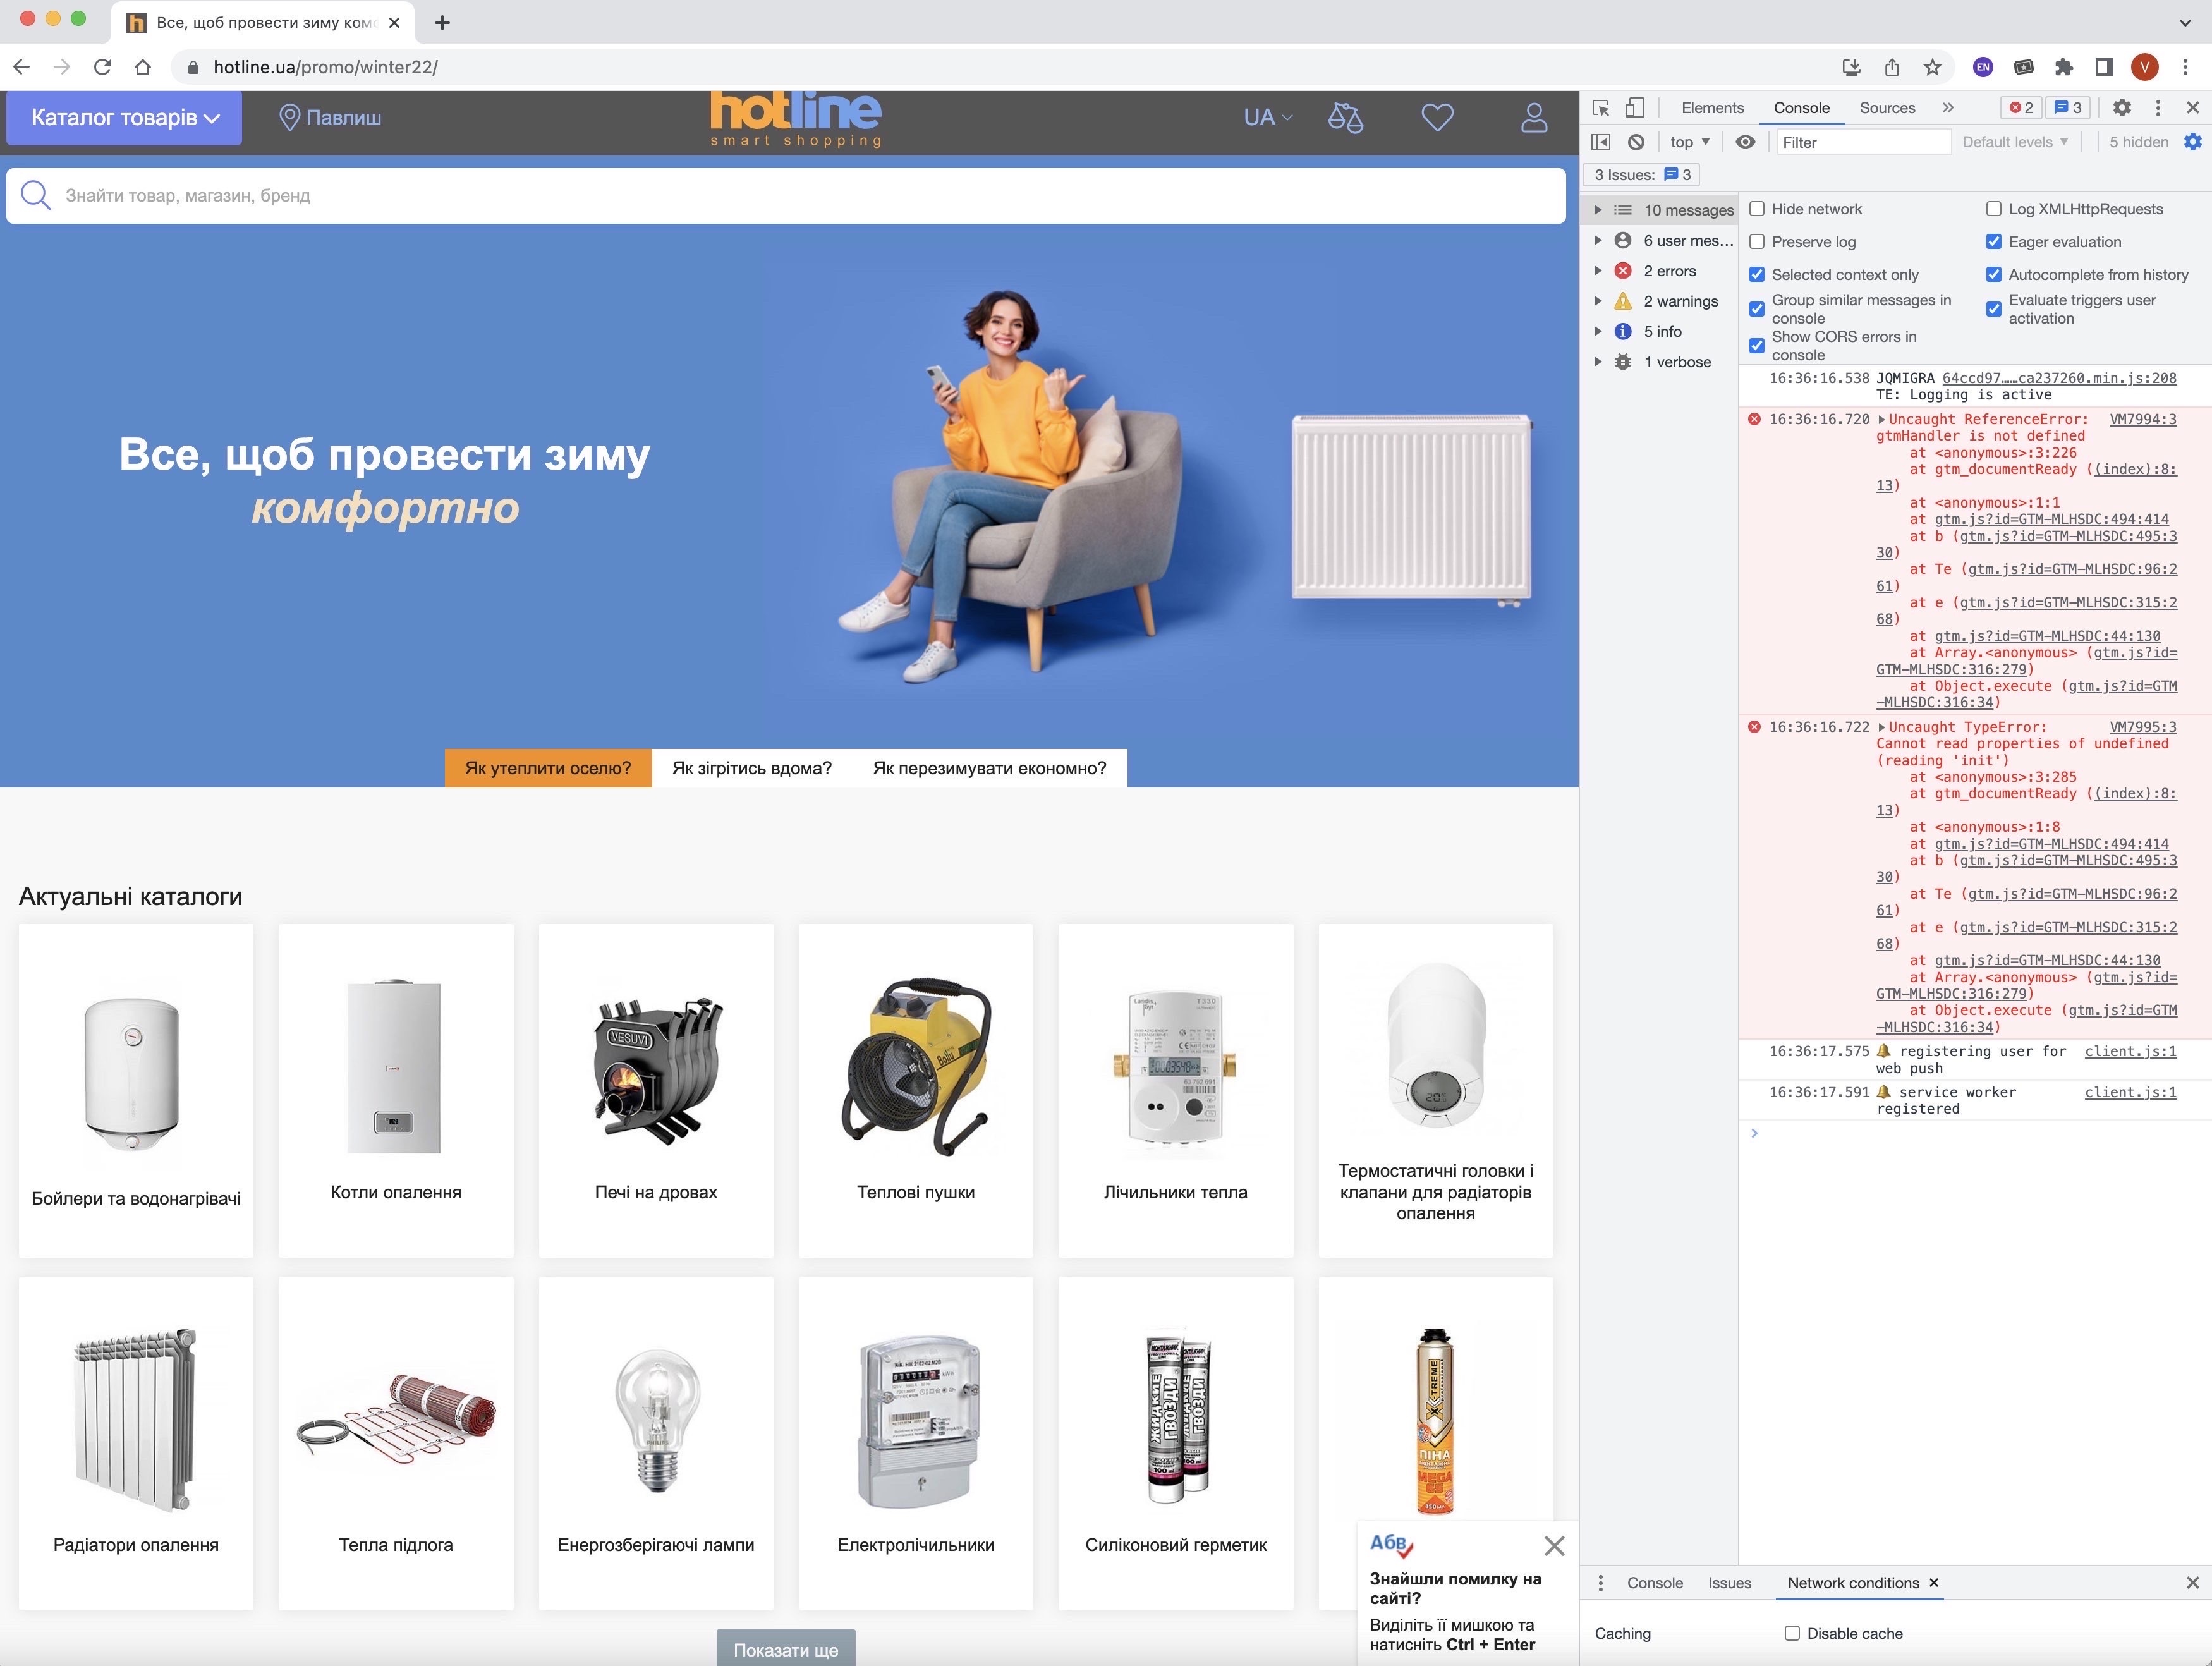The image size is (2212, 1666).
Task: Open DevTools settings gear icon
Action: pos(2121,108)
